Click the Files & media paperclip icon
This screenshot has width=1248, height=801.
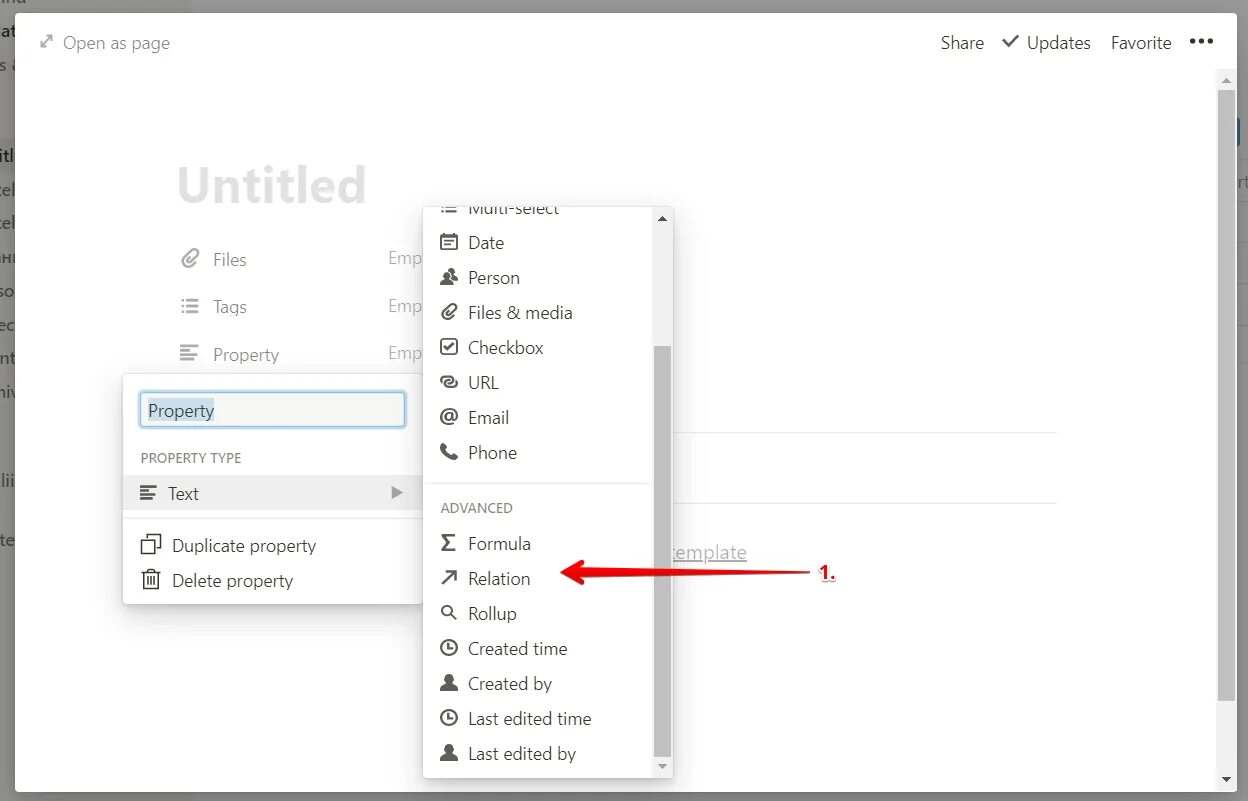click(449, 312)
